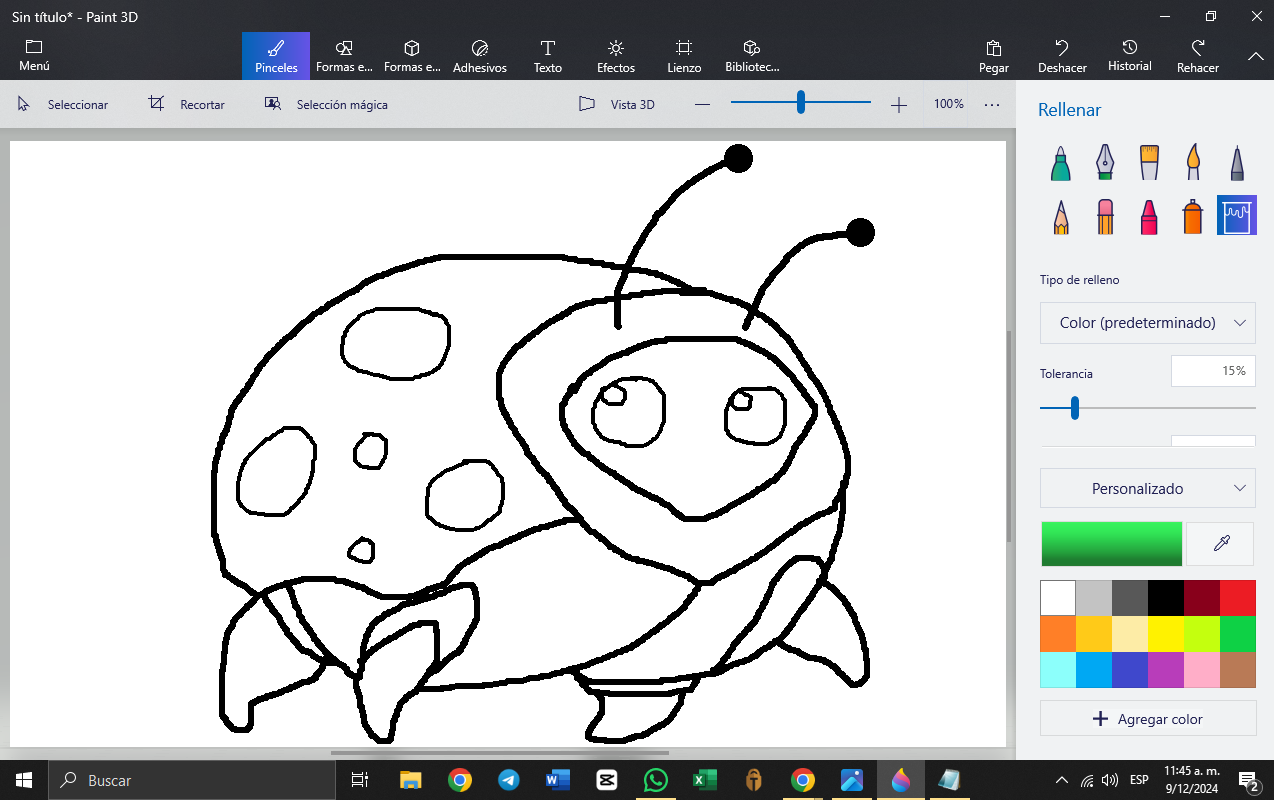Choose the orange color swatch
This screenshot has height=800, width=1274.
(x=1058, y=634)
